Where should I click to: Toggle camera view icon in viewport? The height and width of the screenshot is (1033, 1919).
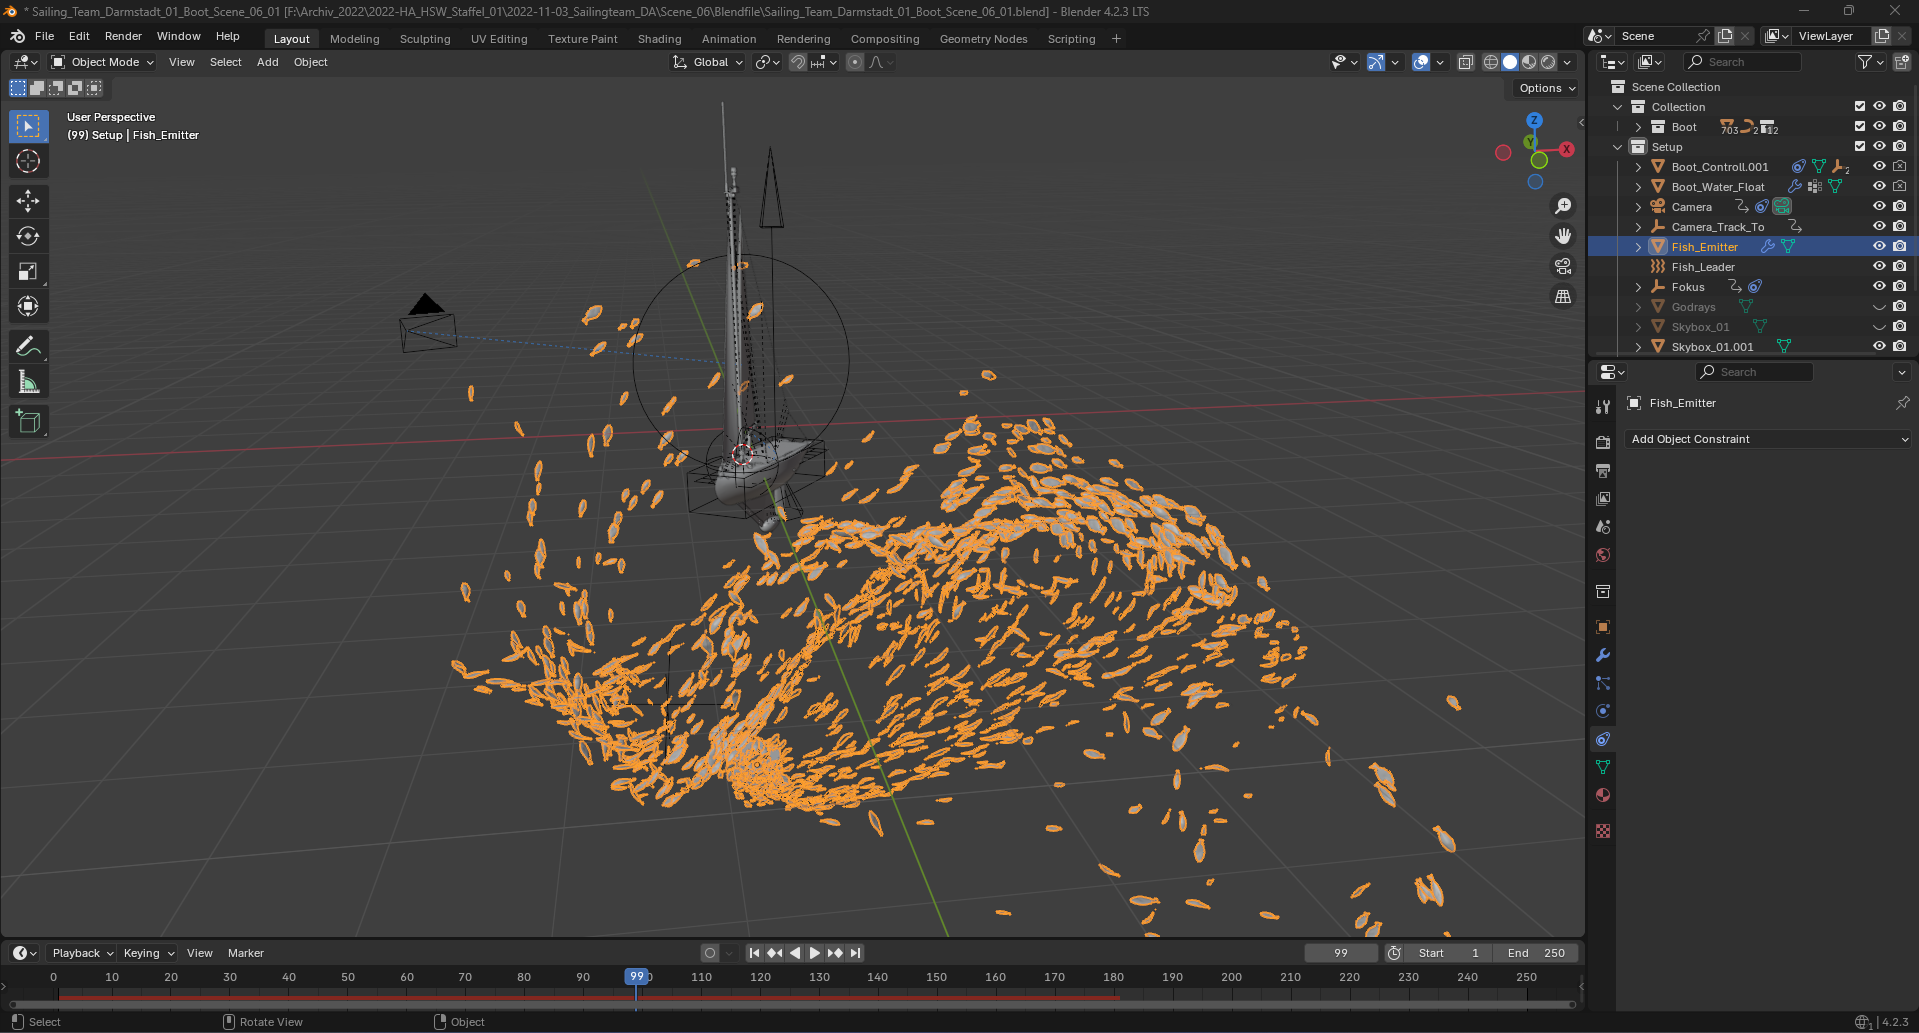1563,266
